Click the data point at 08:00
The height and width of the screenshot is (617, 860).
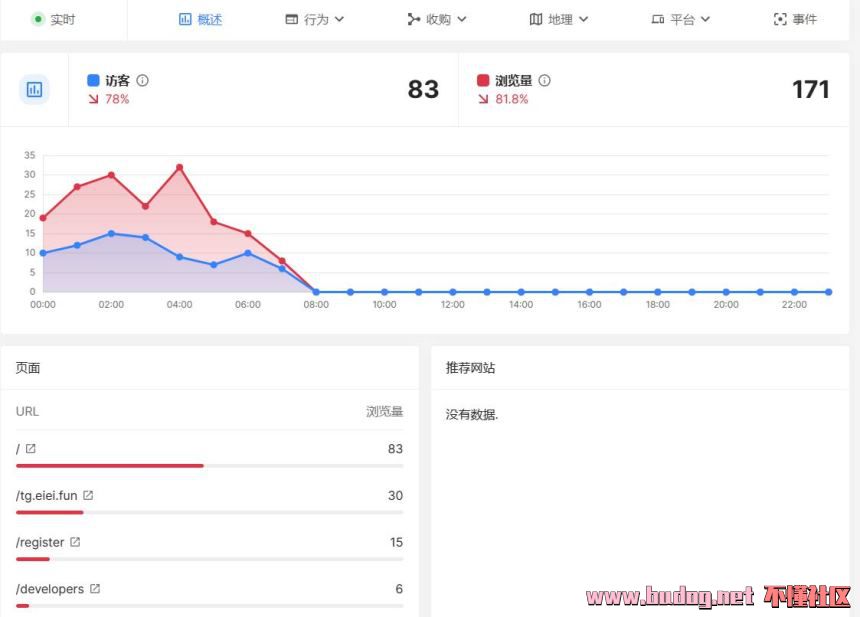coord(316,292)
